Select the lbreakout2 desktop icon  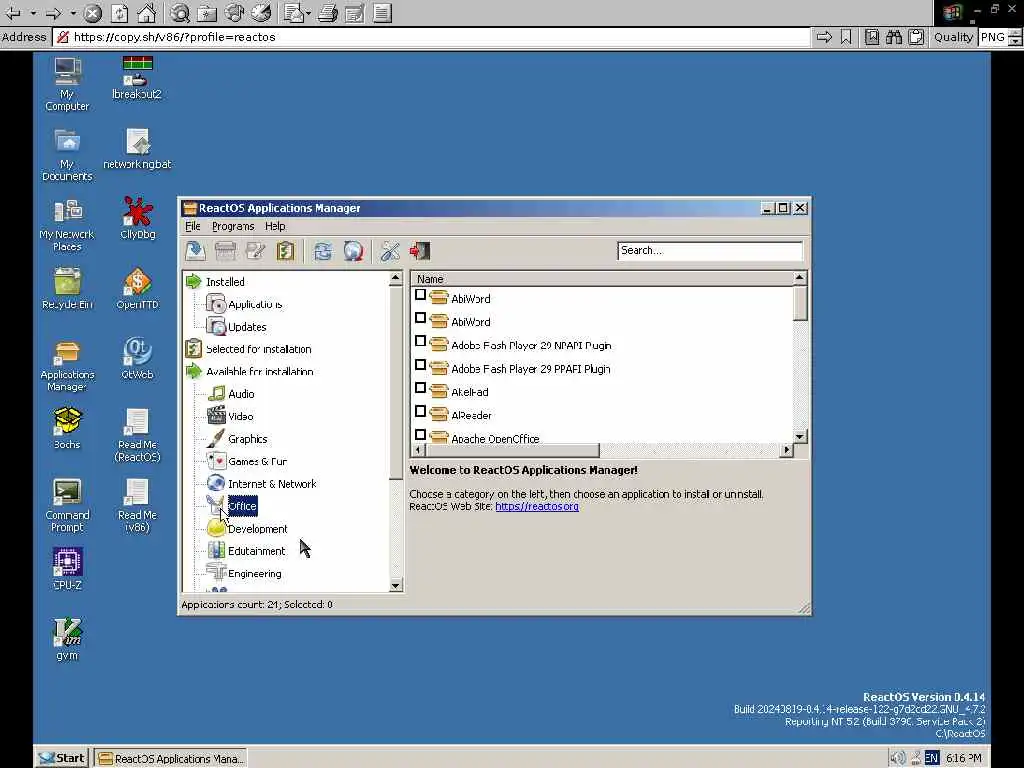pyautogui.click(x=136, y=78)
